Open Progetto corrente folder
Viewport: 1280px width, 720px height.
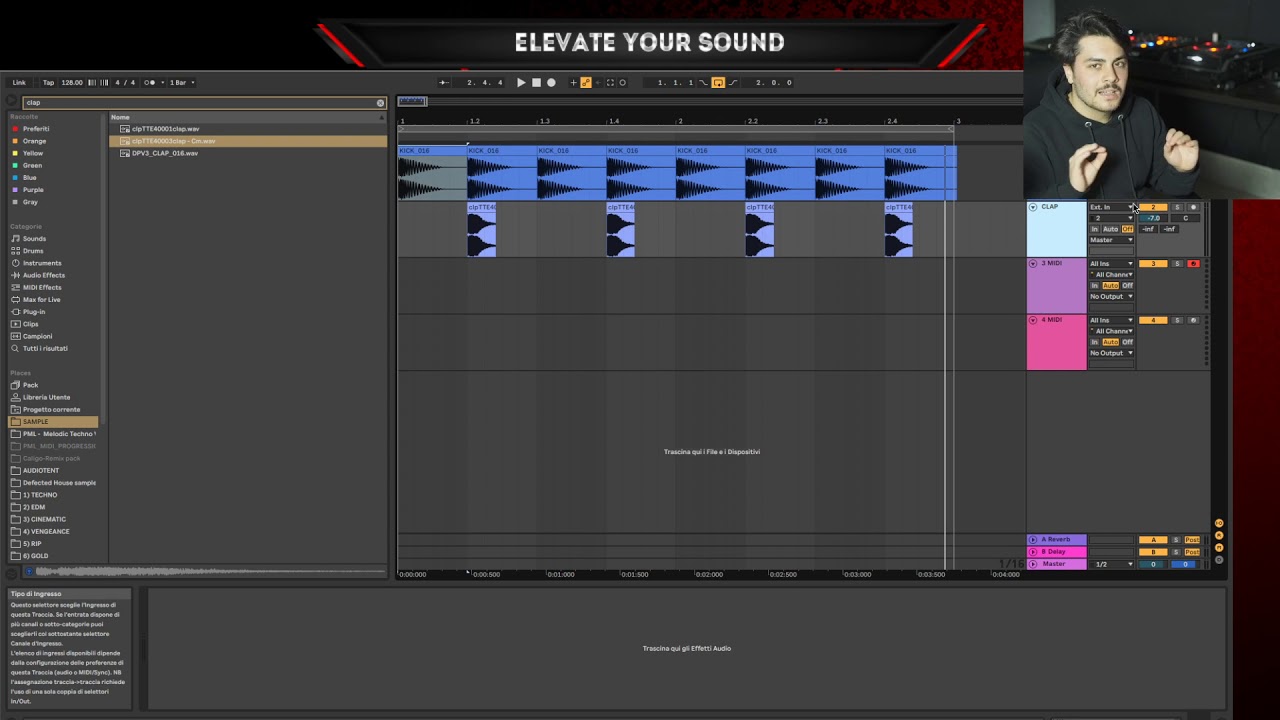pos(51,409)
